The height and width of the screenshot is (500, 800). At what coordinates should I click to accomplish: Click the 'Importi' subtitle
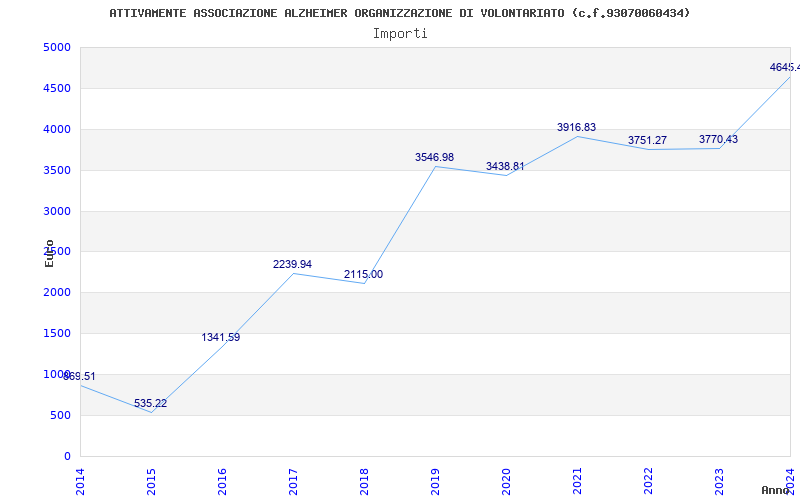click(400, 34)
